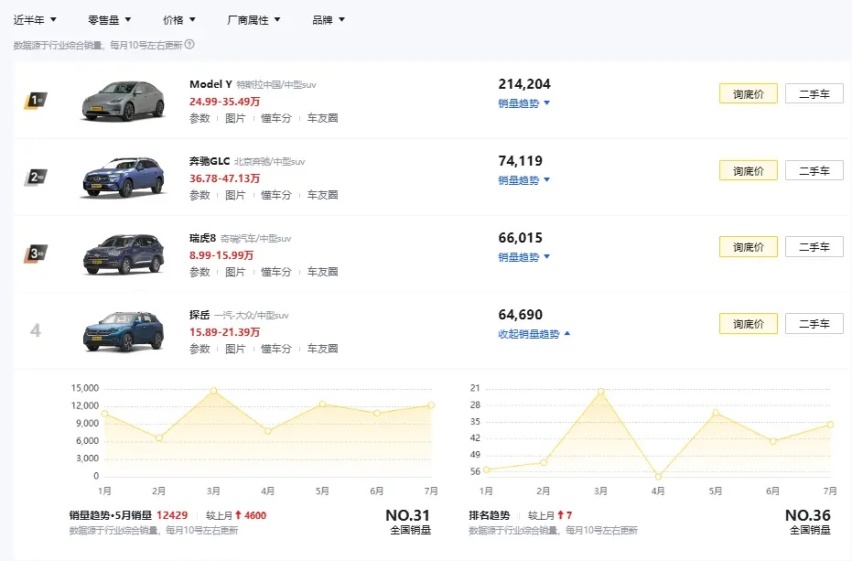This screenshot has width=852, height=561.
Task: Open 参数 for 奔驰GLC
Action: (x=199, y=195)
